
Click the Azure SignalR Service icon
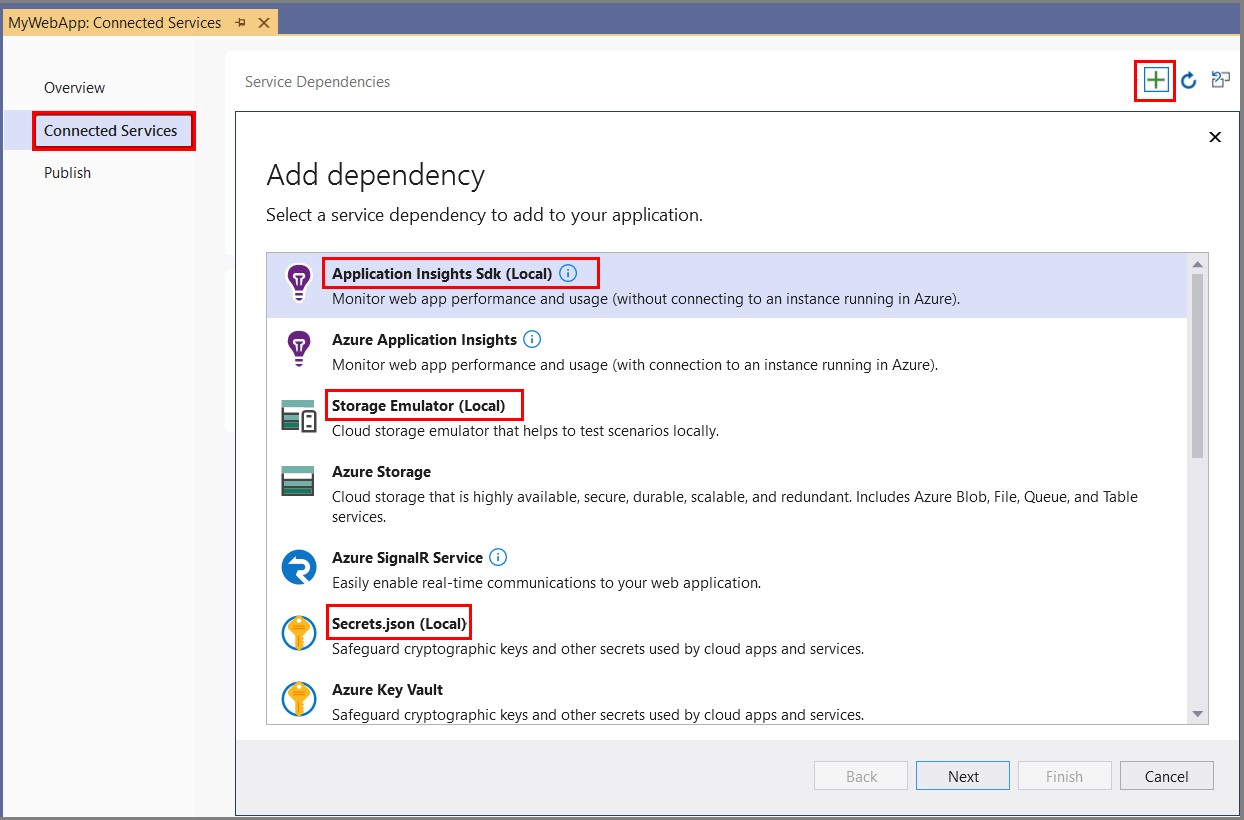(x=298, y=568)
